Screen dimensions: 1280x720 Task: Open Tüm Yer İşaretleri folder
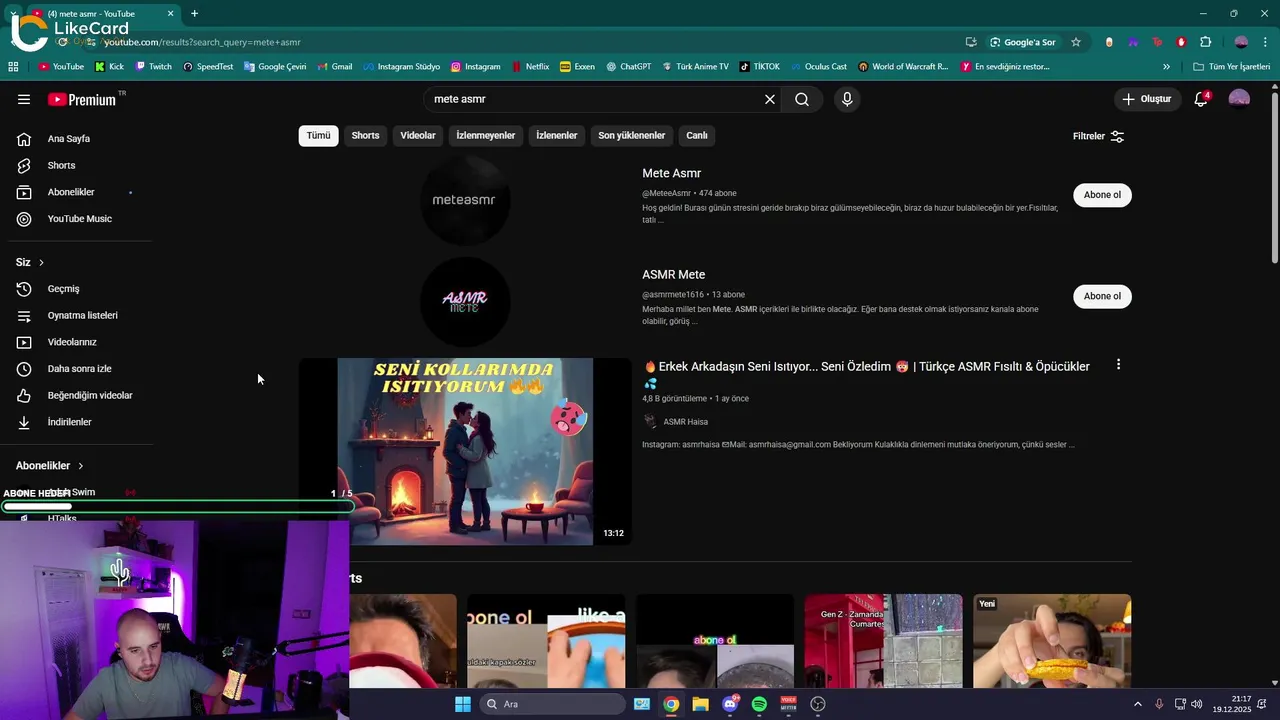(x=1232, y=67)
